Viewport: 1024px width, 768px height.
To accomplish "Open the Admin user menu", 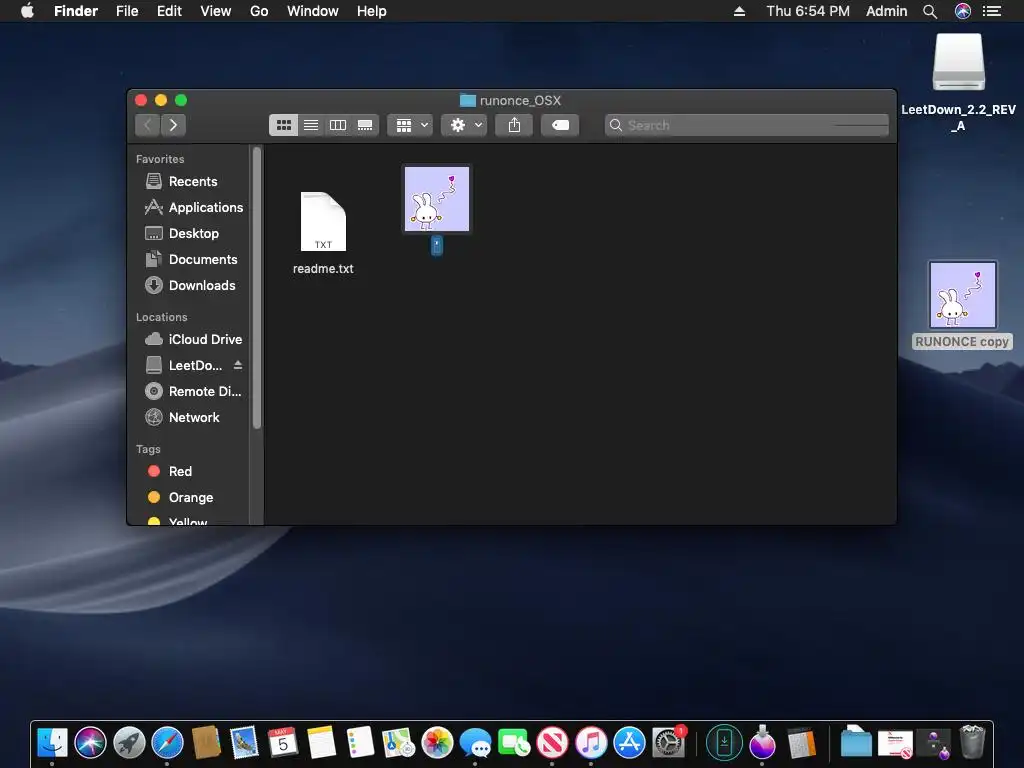I will pyautogui.click(x=886, y=11).
